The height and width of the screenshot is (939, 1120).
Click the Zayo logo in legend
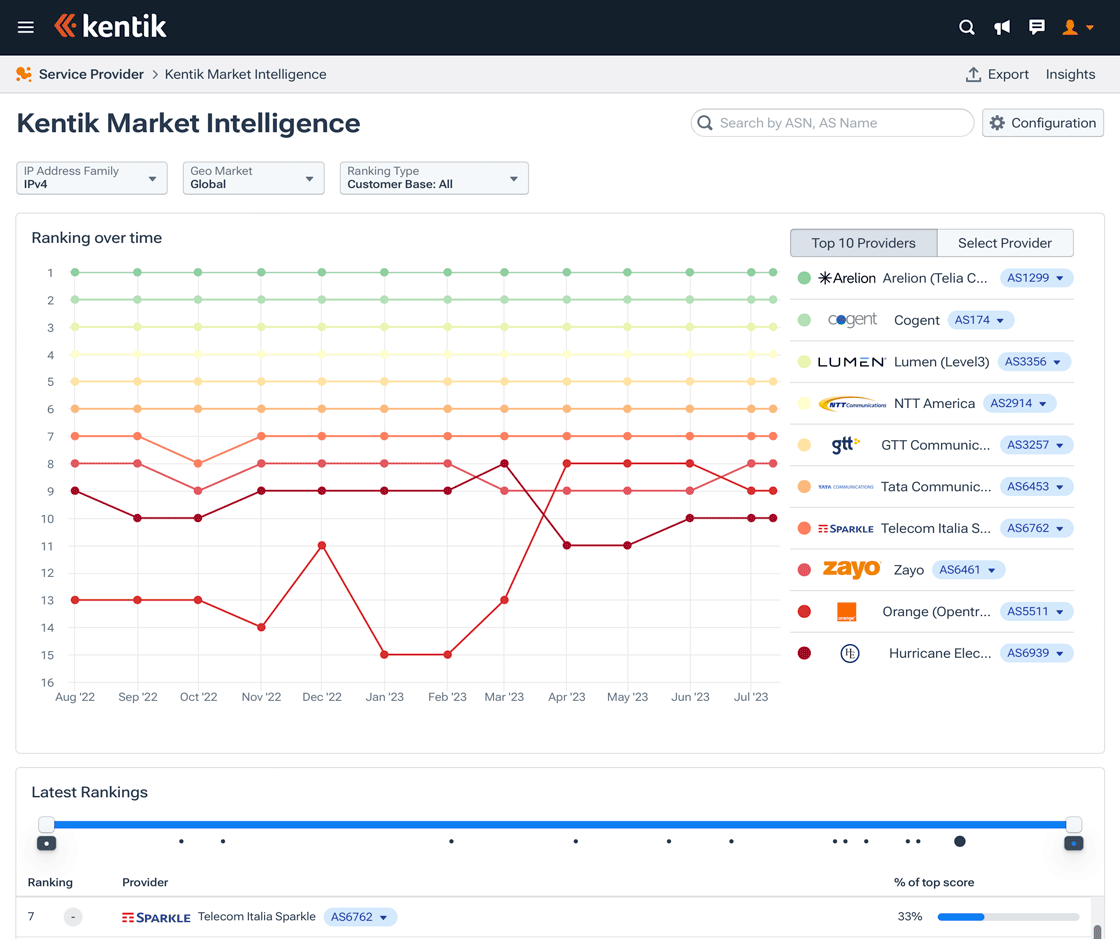coord(851,570)
